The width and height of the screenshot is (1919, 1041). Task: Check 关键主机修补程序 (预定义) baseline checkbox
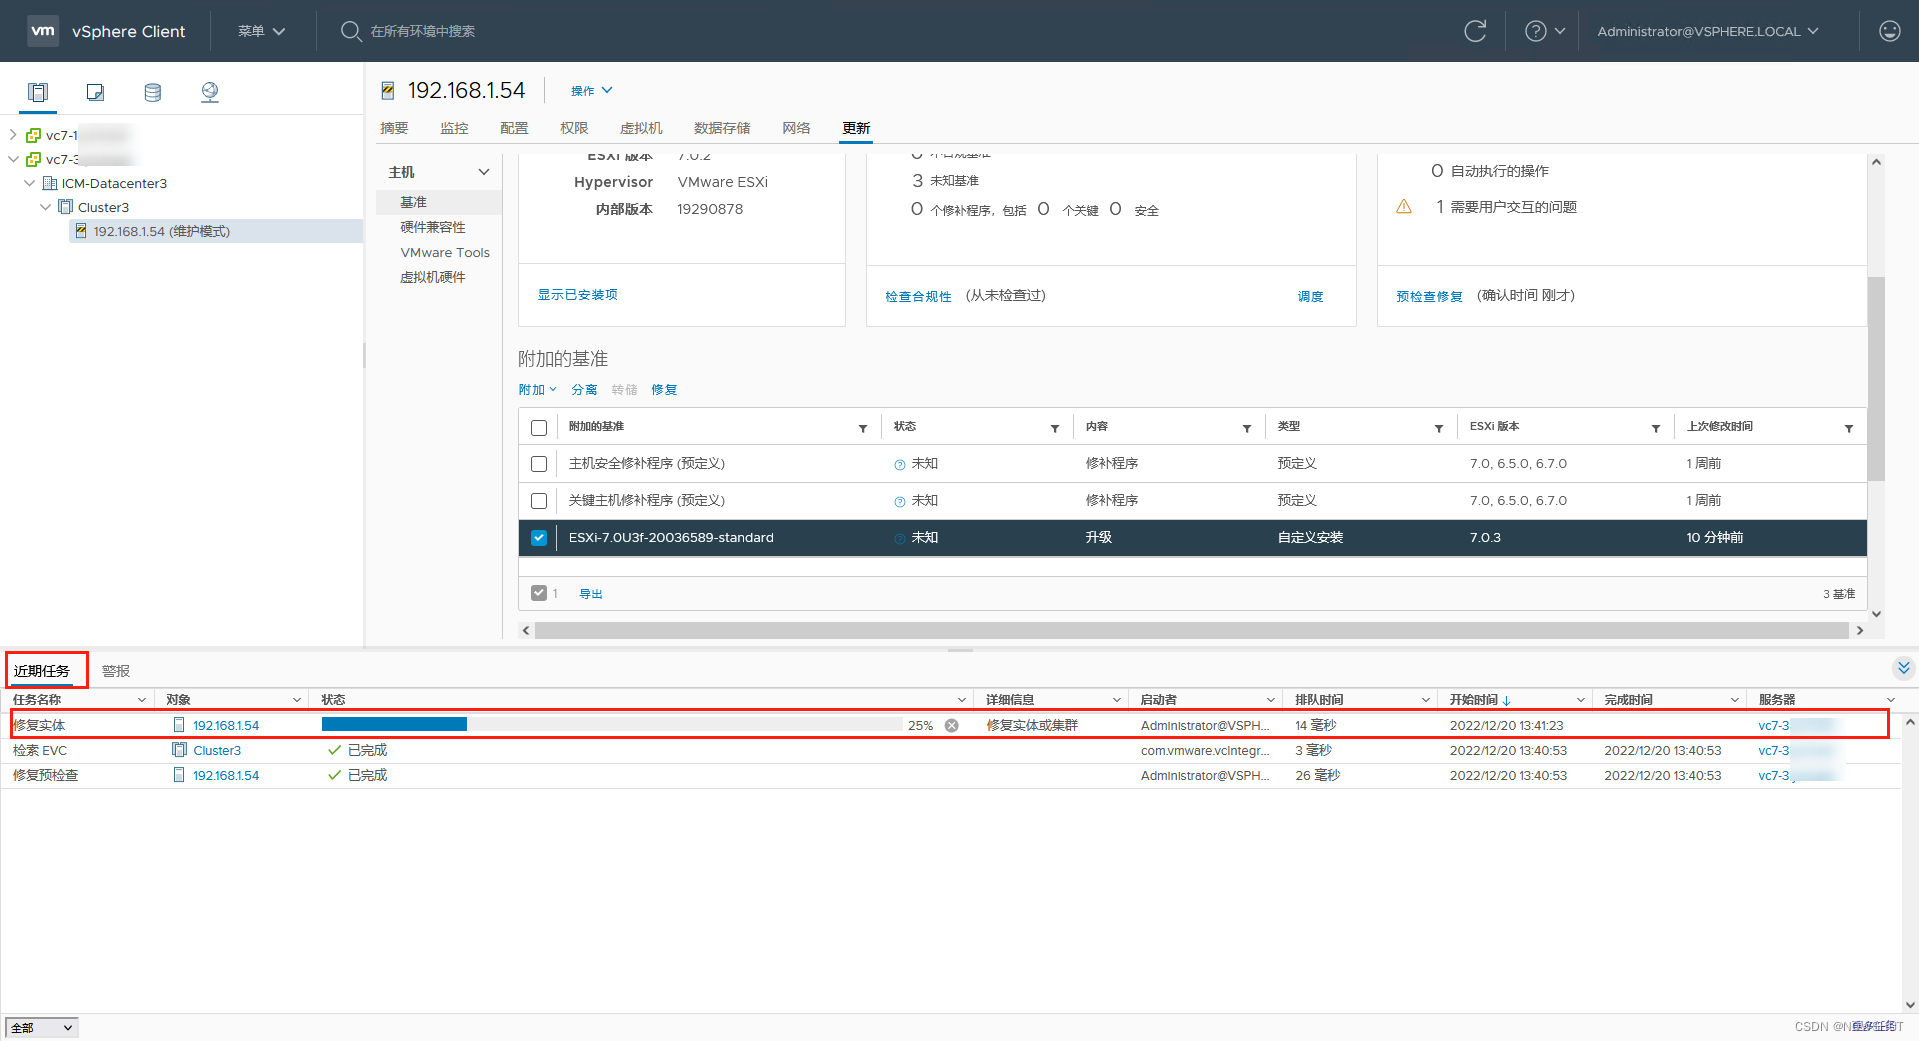point(539,501)
